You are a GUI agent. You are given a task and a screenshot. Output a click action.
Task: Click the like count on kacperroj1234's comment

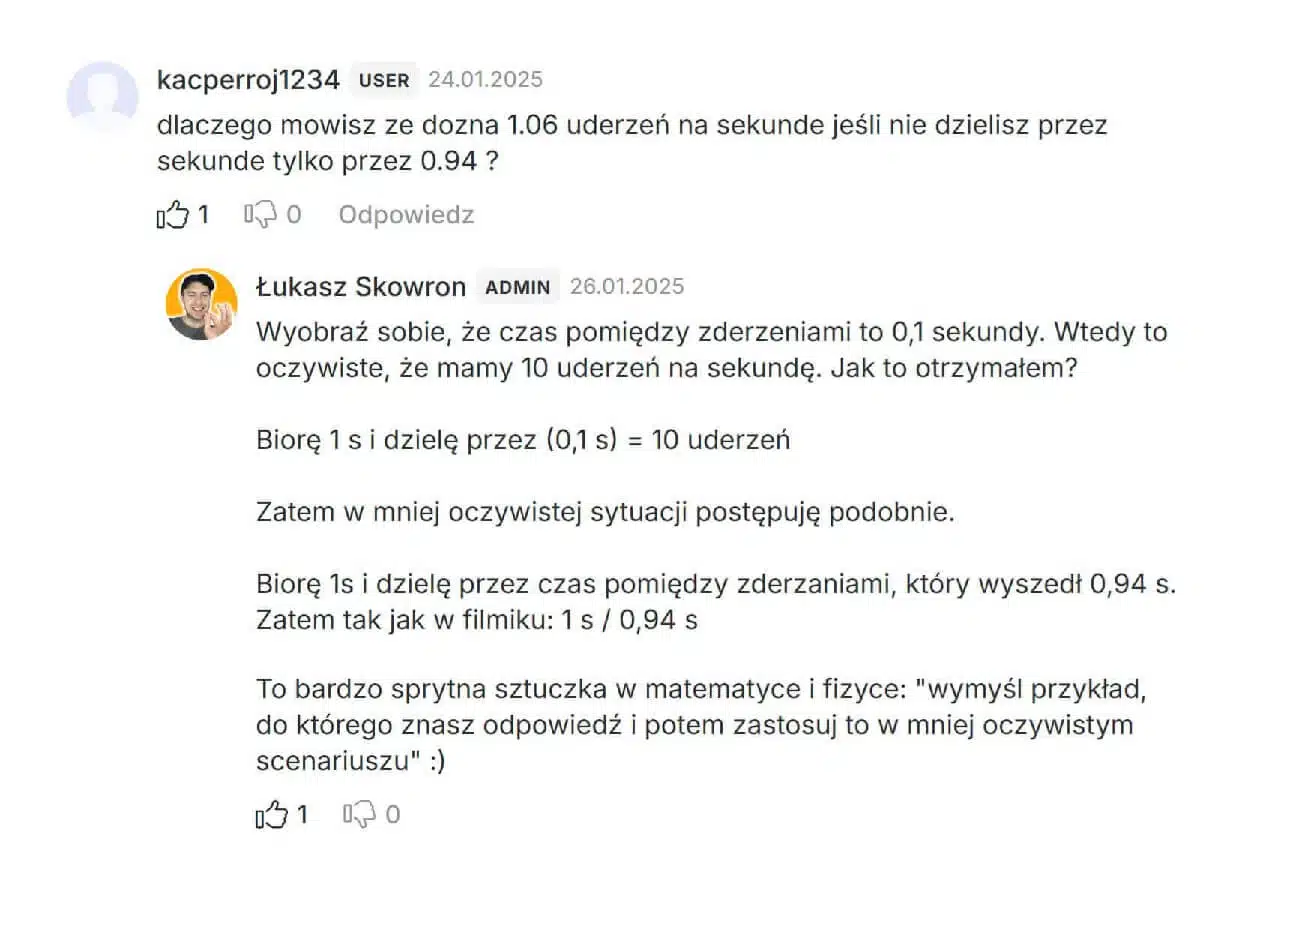pos(203,215)
